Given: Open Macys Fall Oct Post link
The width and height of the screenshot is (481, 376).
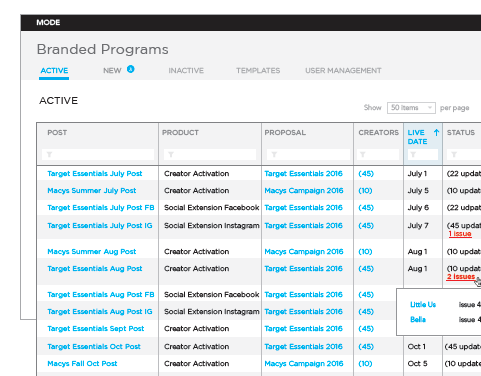Looking at the screenshot, I should pos(82,364).
